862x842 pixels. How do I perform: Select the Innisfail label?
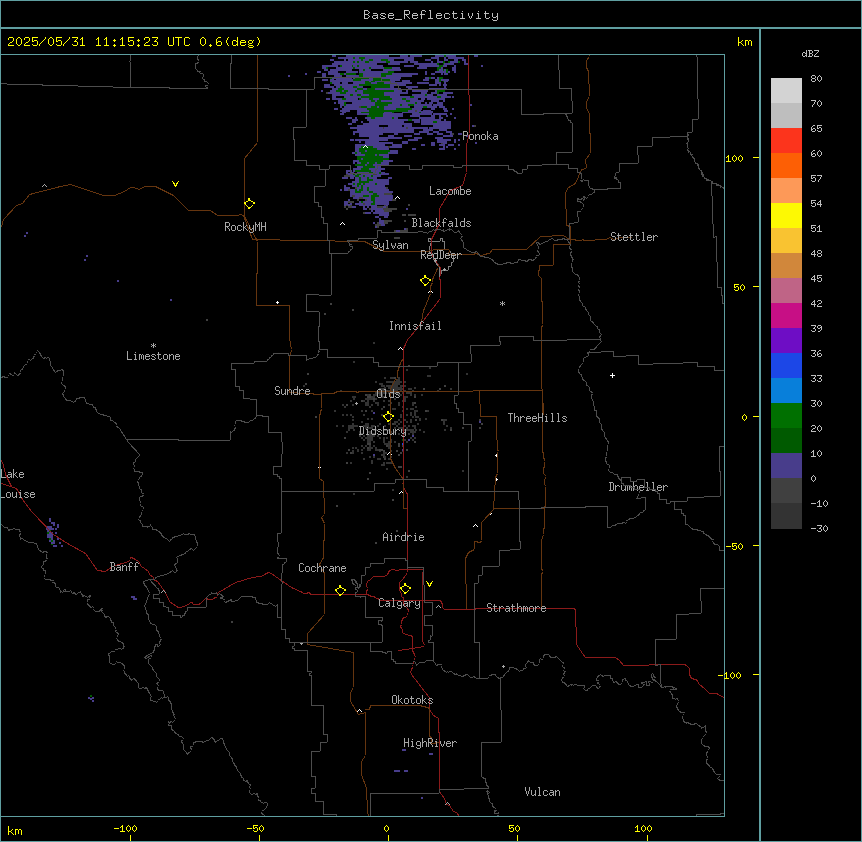click(x=415, y=326)
